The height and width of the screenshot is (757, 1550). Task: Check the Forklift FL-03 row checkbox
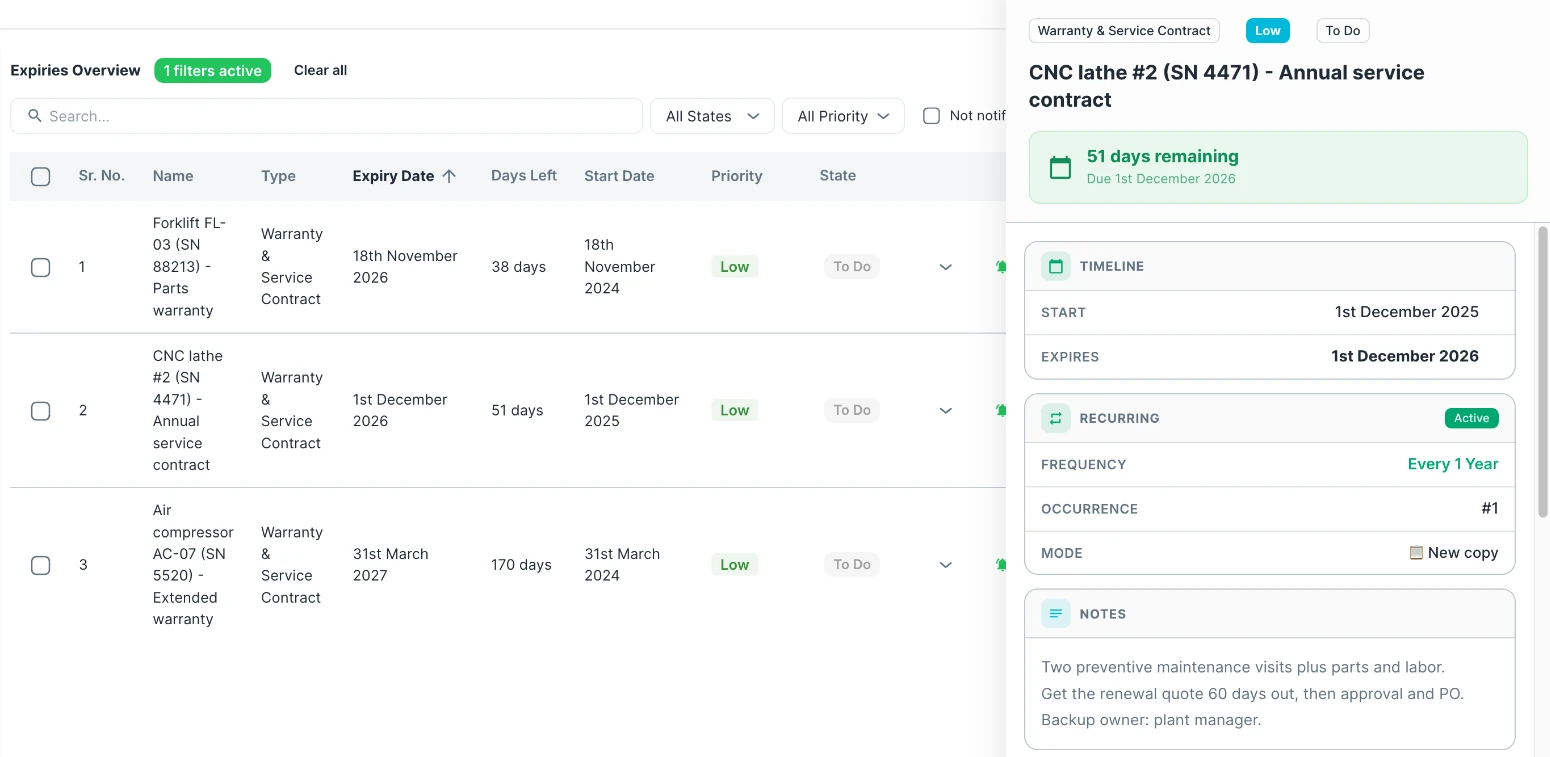coord(41,267)
